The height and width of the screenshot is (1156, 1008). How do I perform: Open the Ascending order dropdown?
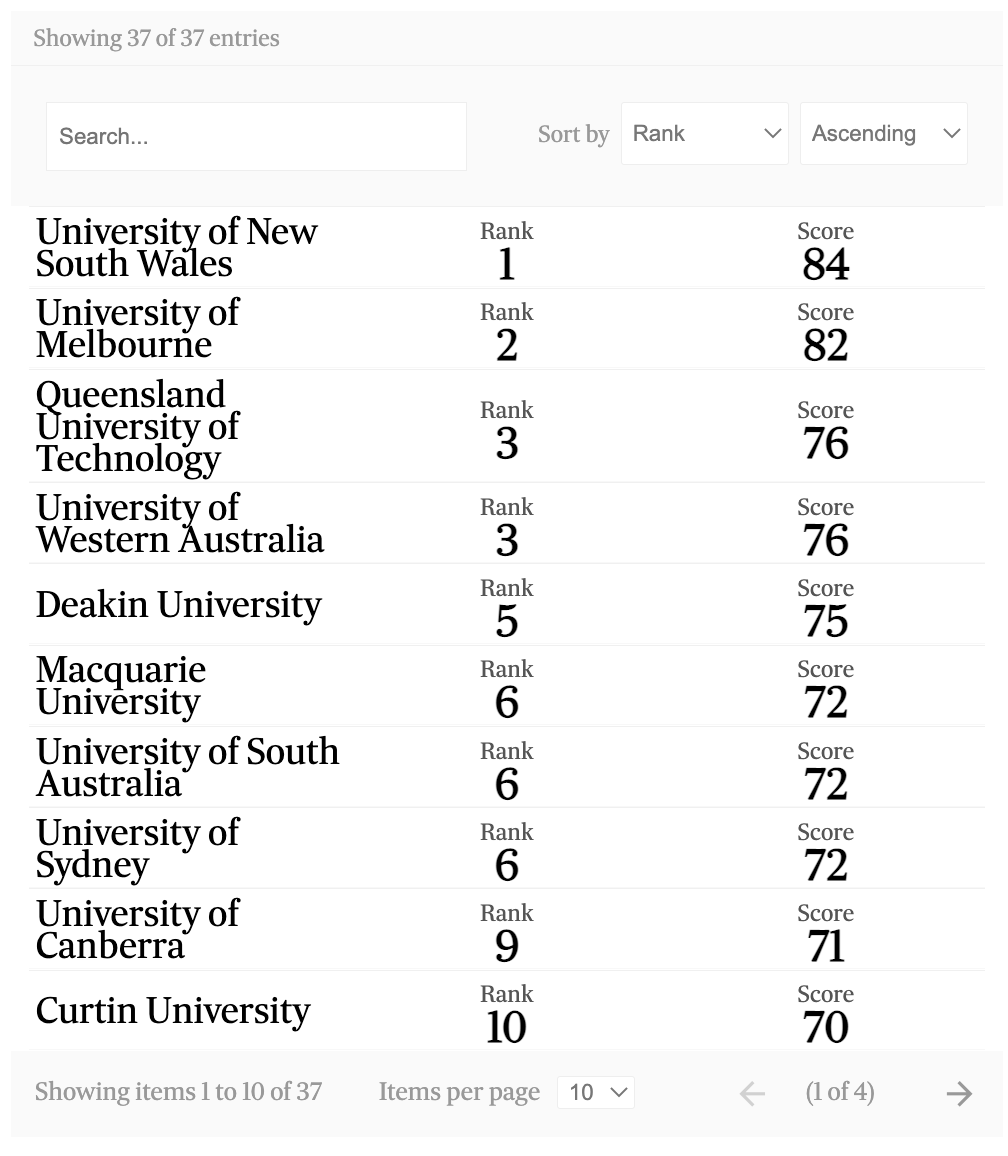tap(883, 134)
